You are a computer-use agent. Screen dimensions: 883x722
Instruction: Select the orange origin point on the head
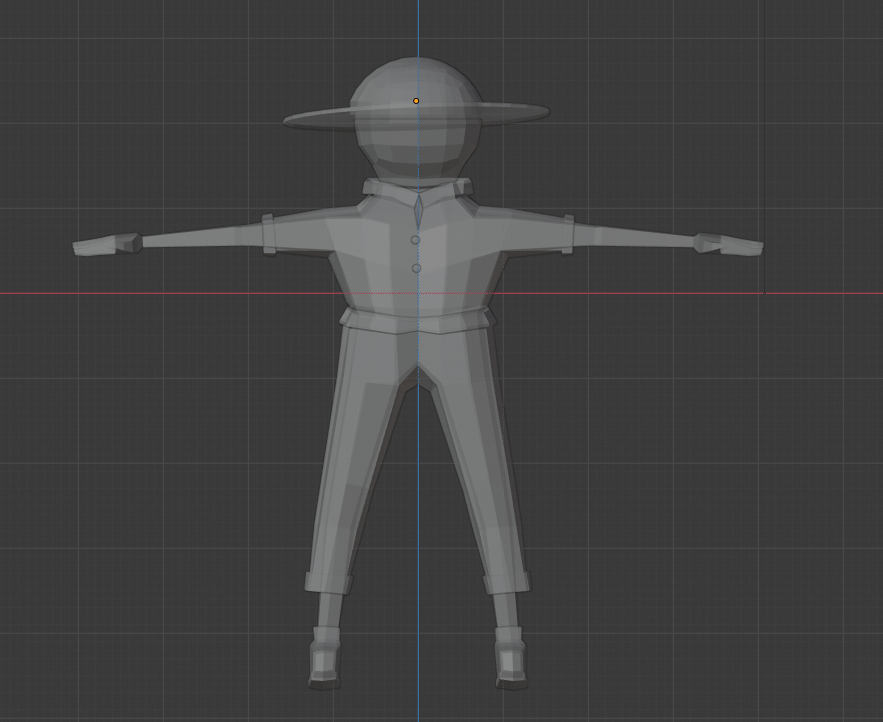coord(416,101)
